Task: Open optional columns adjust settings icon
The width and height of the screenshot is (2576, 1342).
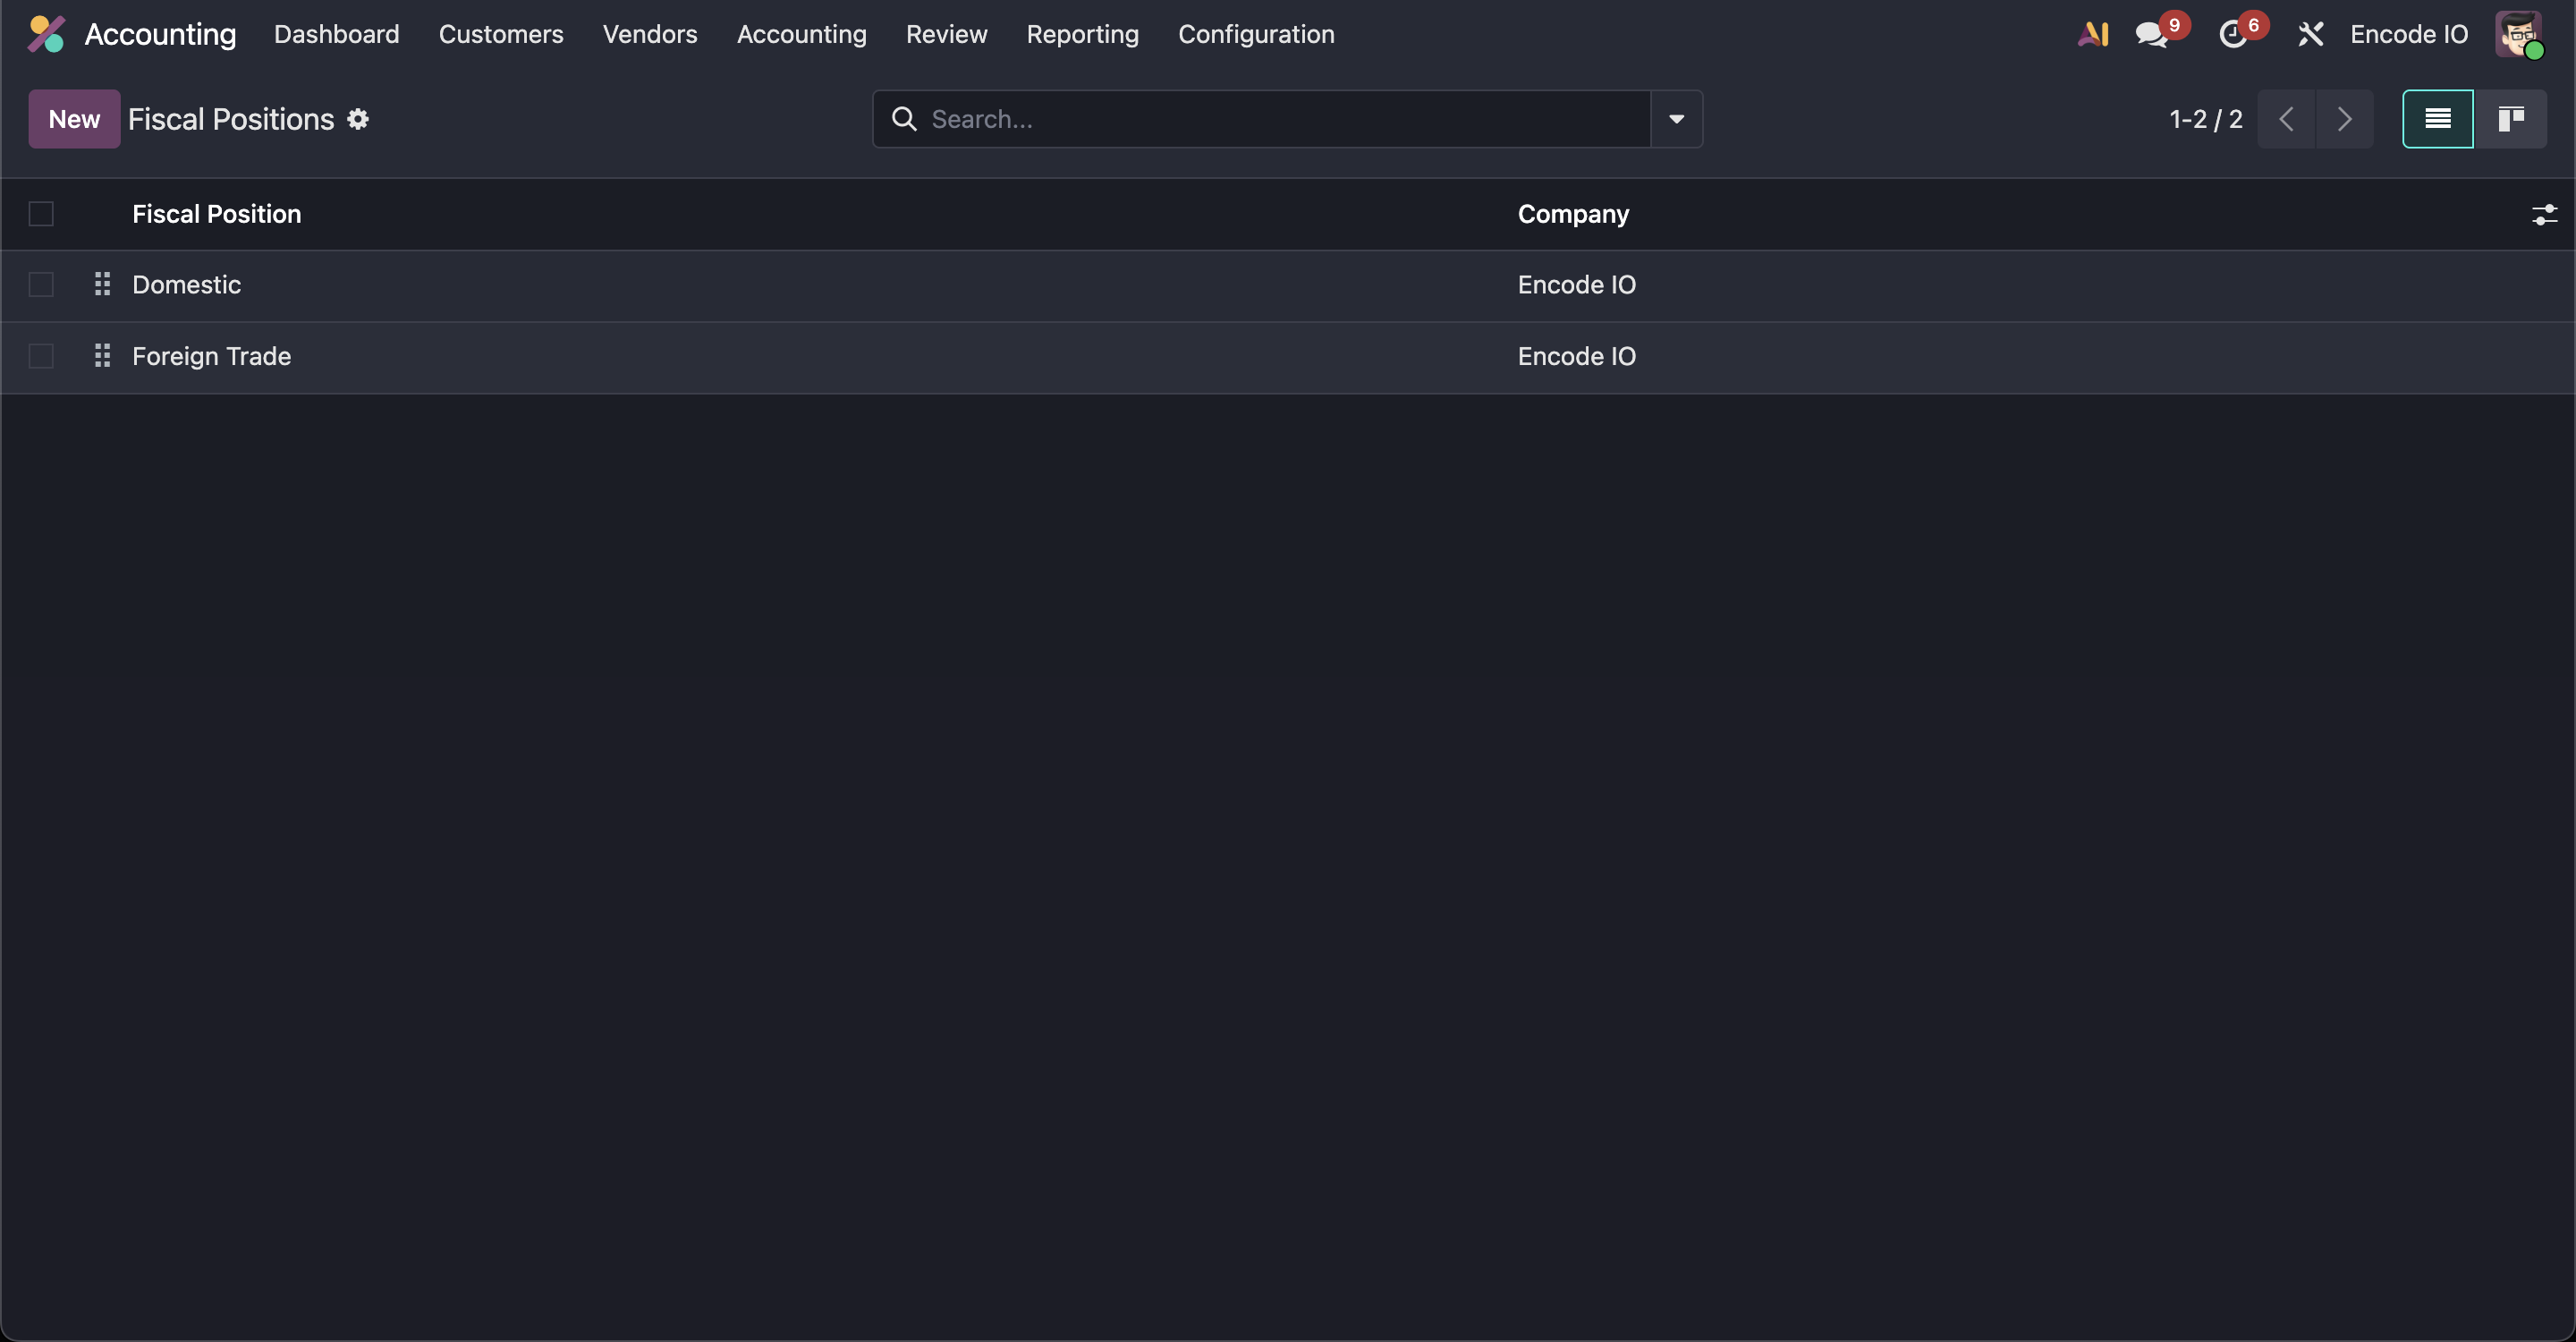Action: (2543, 214)
